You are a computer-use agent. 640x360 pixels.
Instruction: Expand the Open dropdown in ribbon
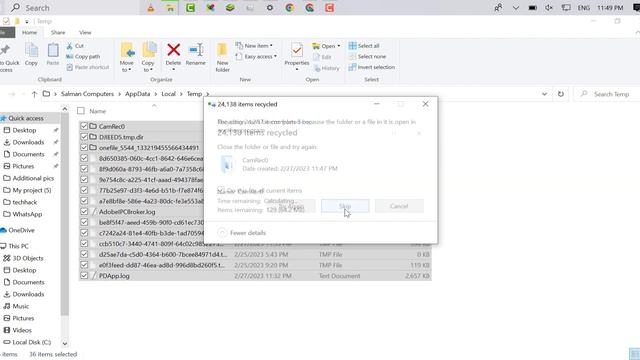(x=338, y=46)
